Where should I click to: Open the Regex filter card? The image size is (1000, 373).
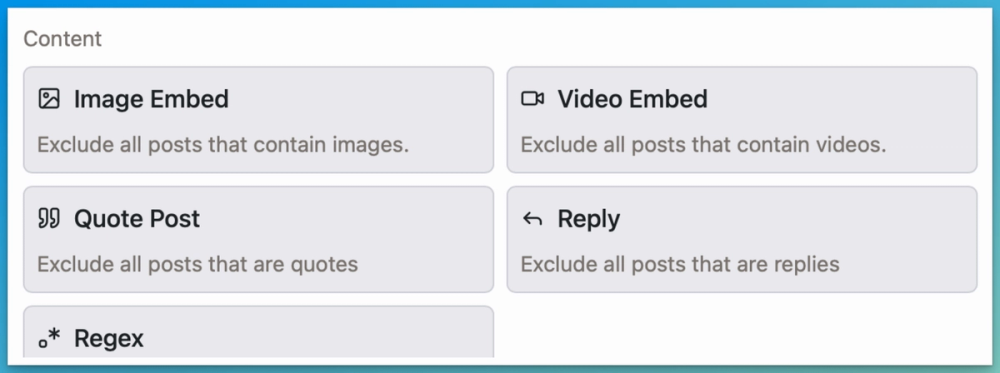[x=258, y=332]
